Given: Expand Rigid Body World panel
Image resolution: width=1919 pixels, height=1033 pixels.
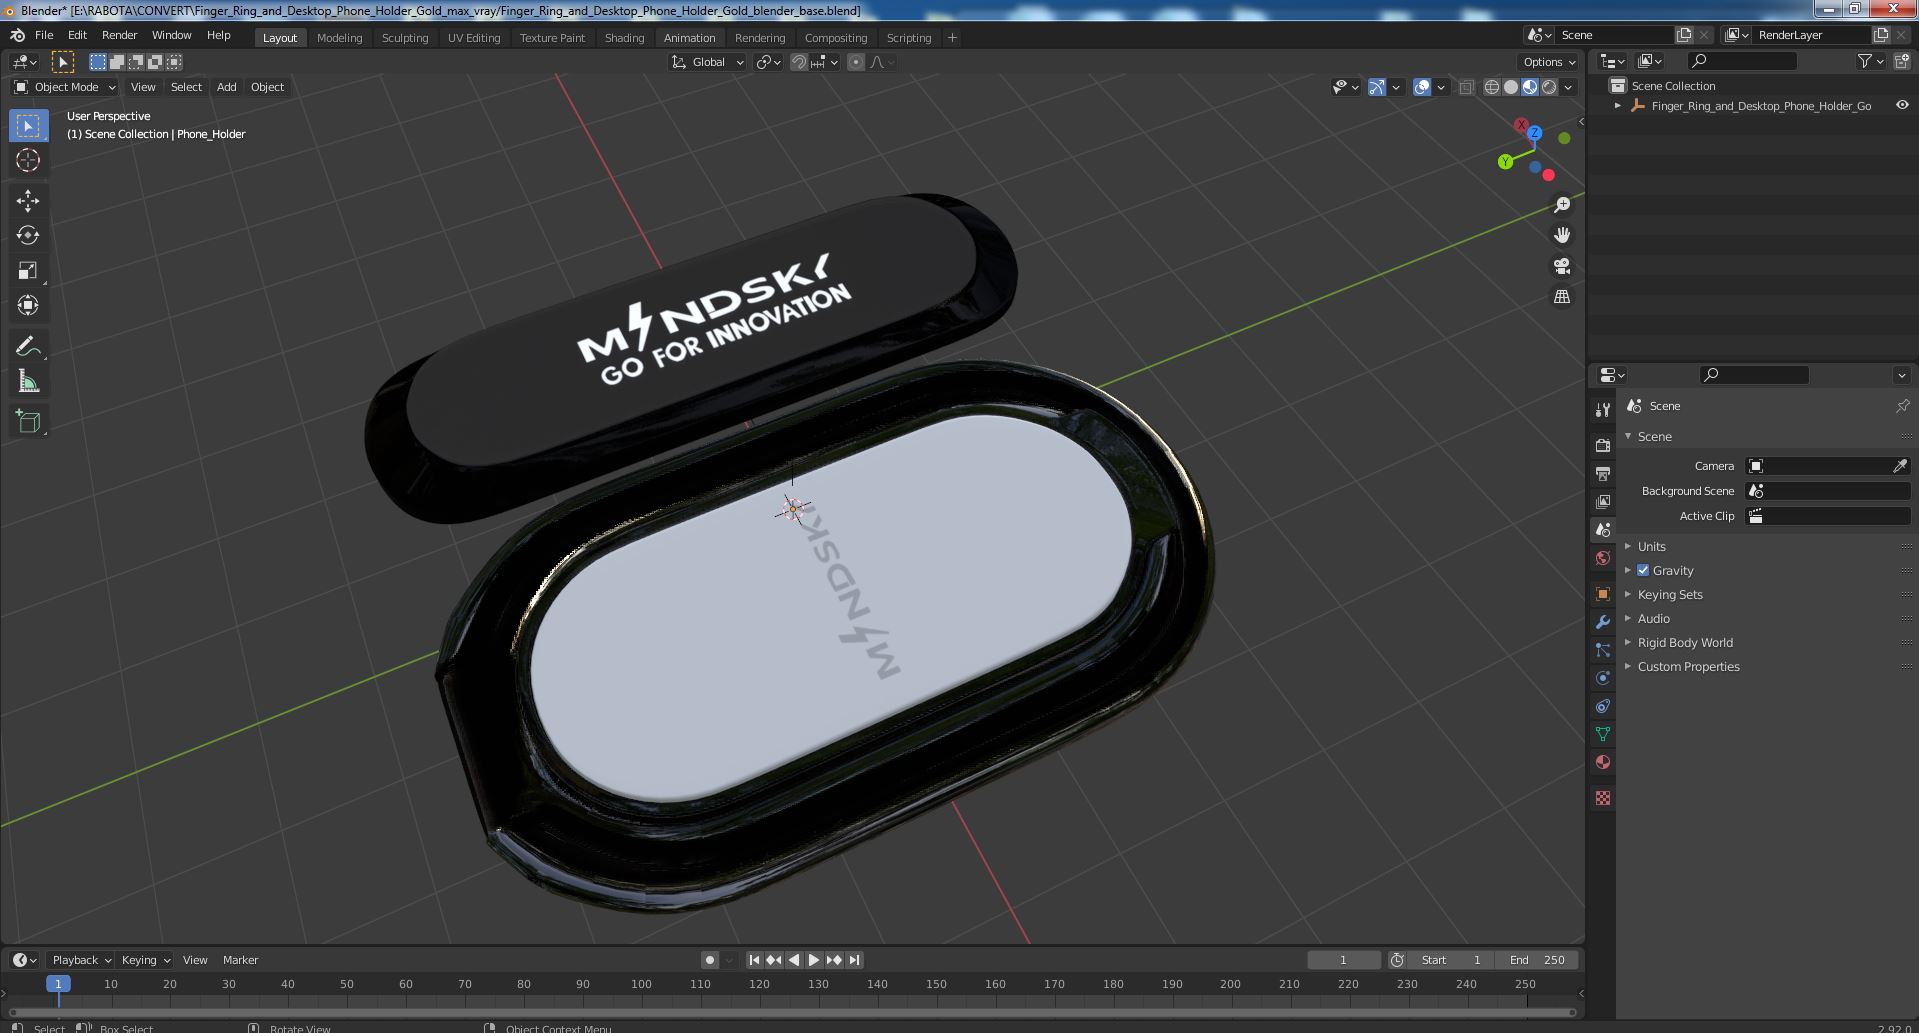Looking at the screenshot, I should point(1684,642).
